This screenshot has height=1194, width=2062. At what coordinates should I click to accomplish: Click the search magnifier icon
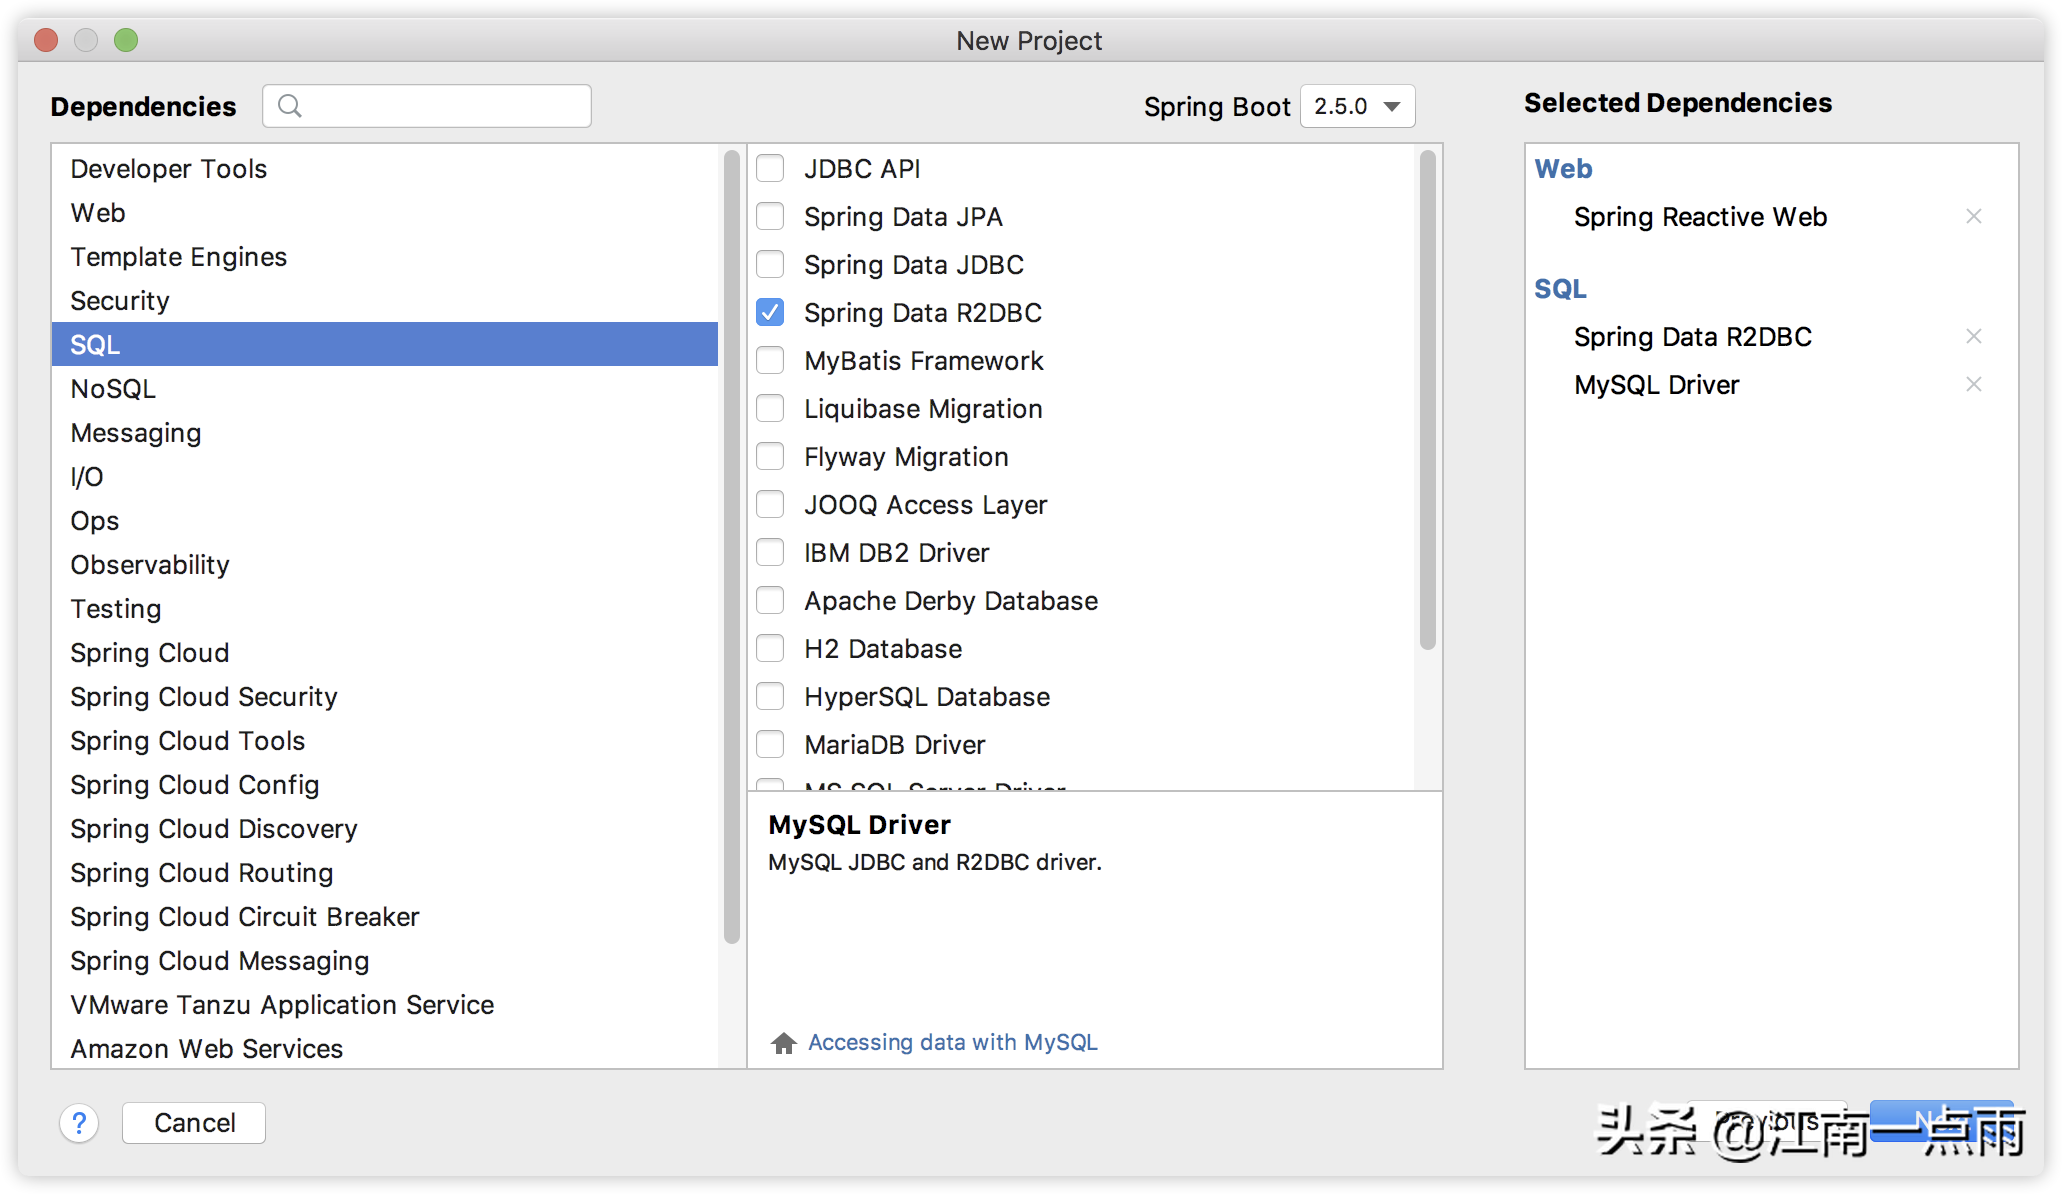tap(290, 106)
